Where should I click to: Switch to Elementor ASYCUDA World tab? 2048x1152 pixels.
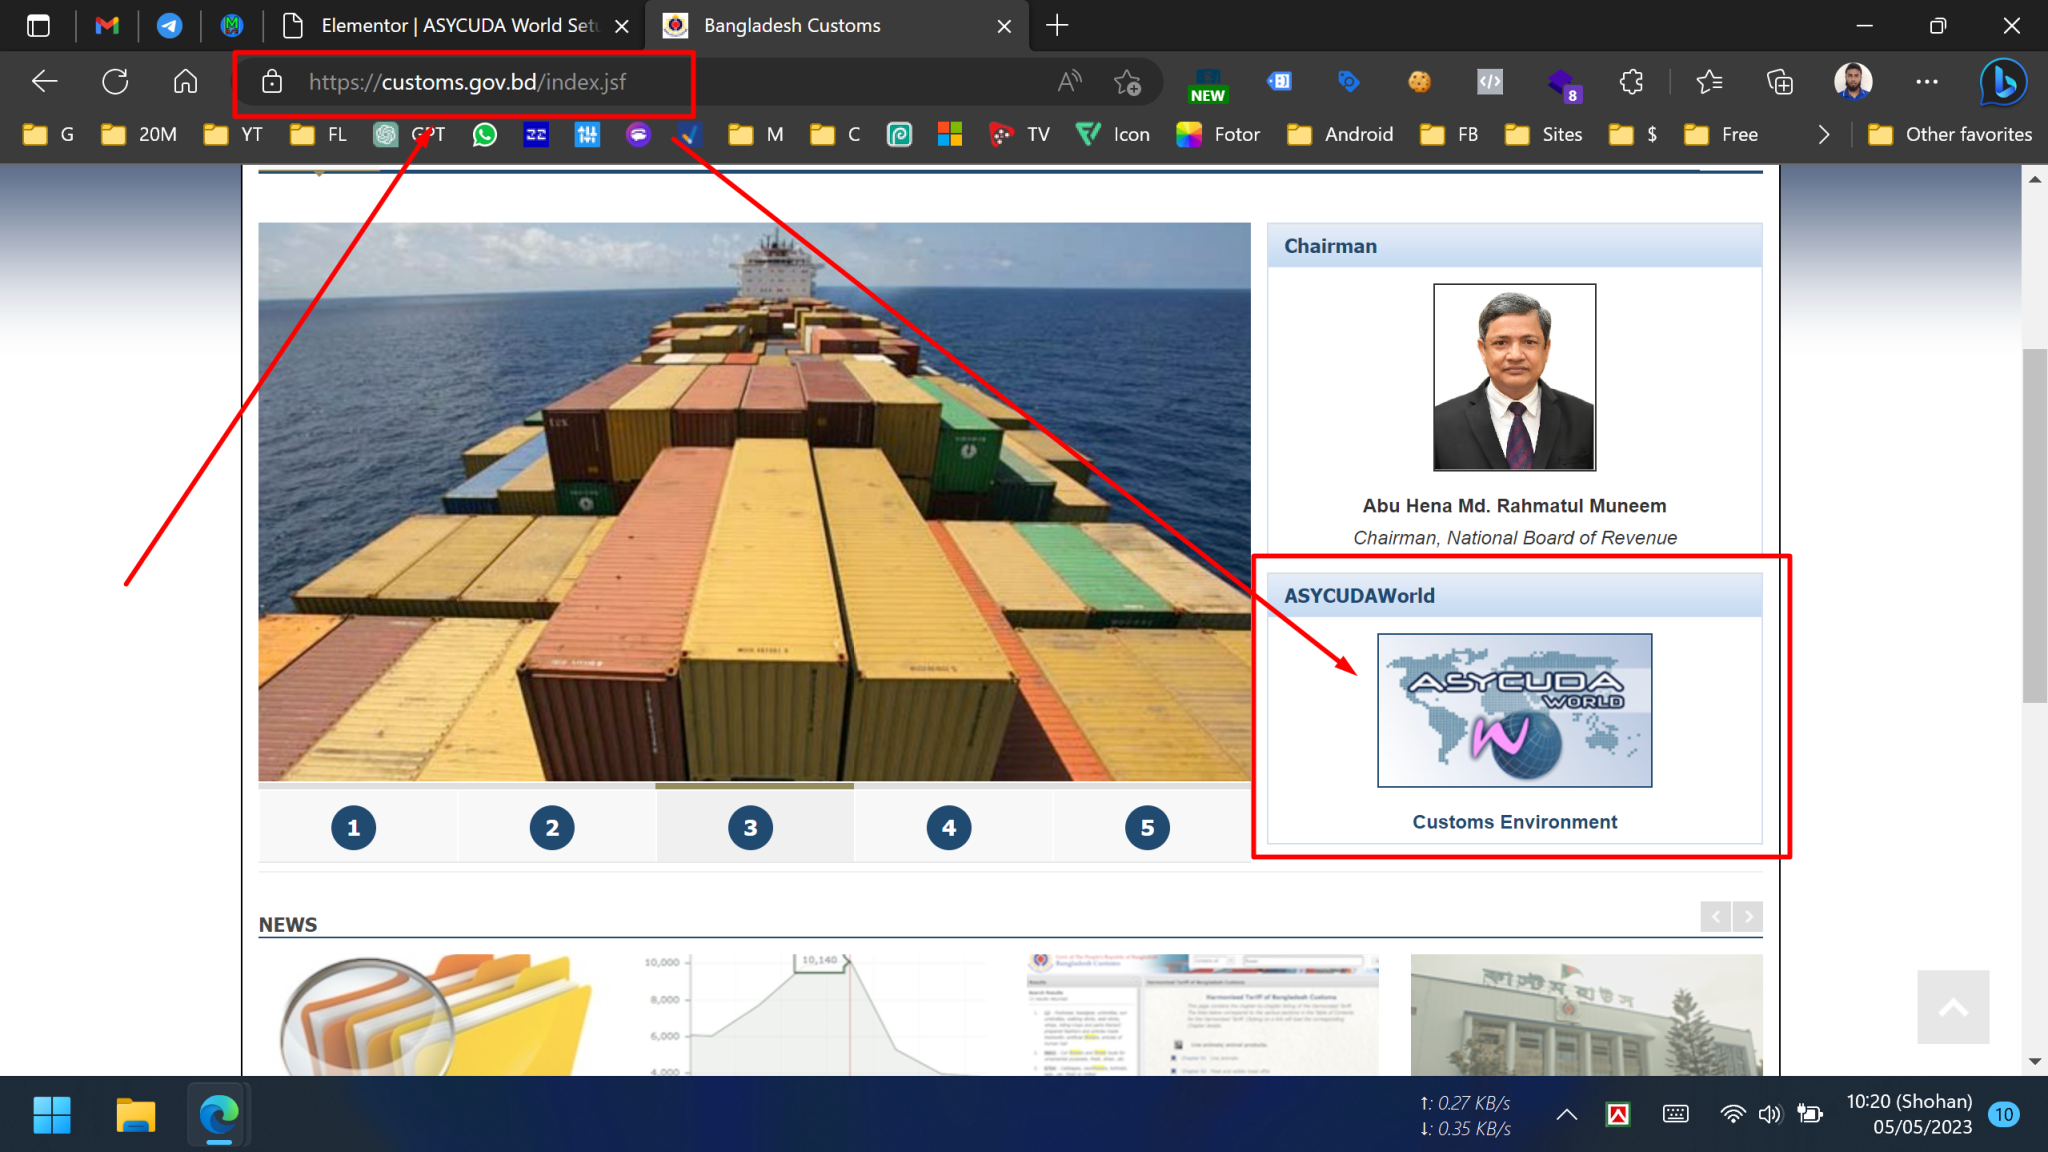pyautogui.click(x=455, y=26)
